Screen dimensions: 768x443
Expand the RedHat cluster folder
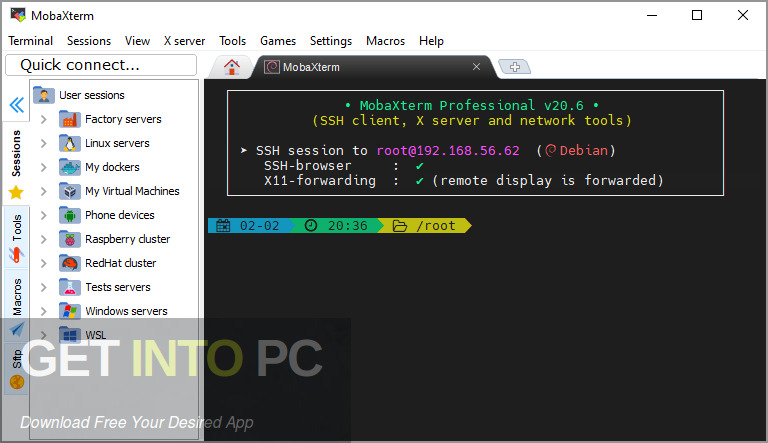tap(44, 263)
